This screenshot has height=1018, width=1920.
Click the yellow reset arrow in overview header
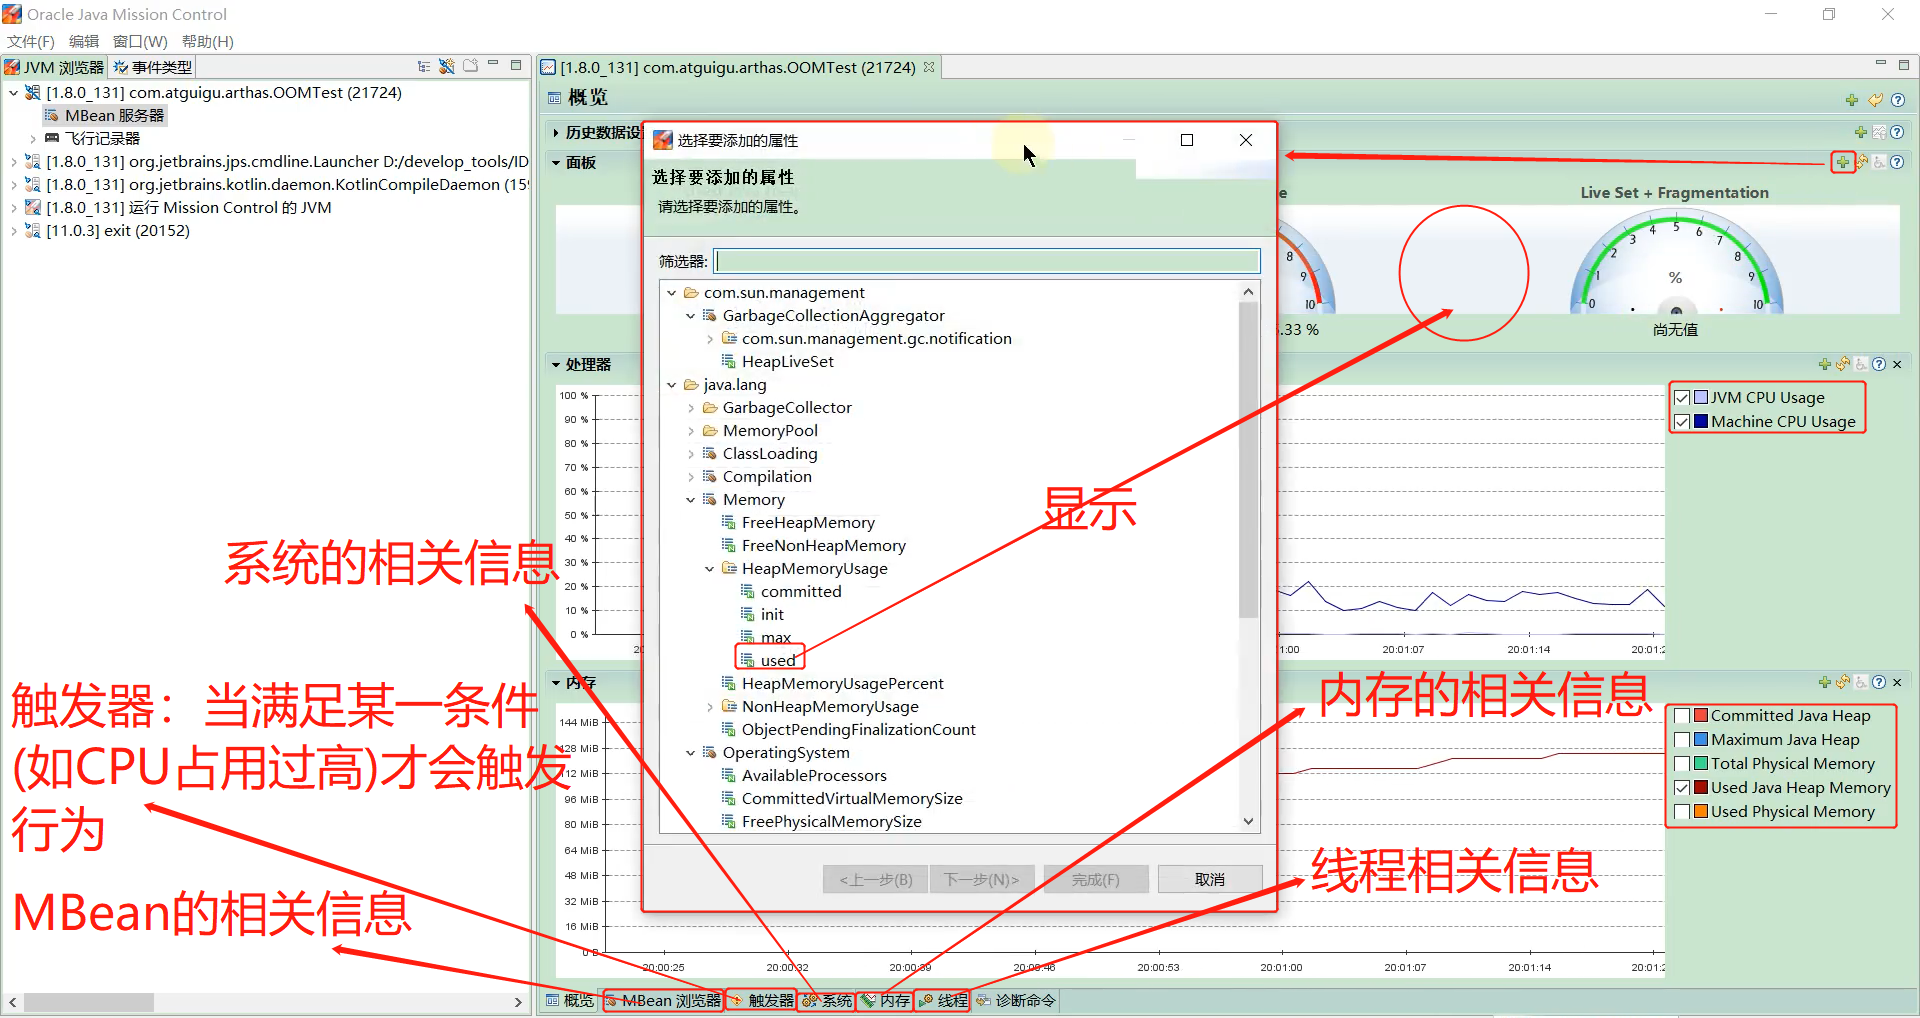(x=1875, y=99)
